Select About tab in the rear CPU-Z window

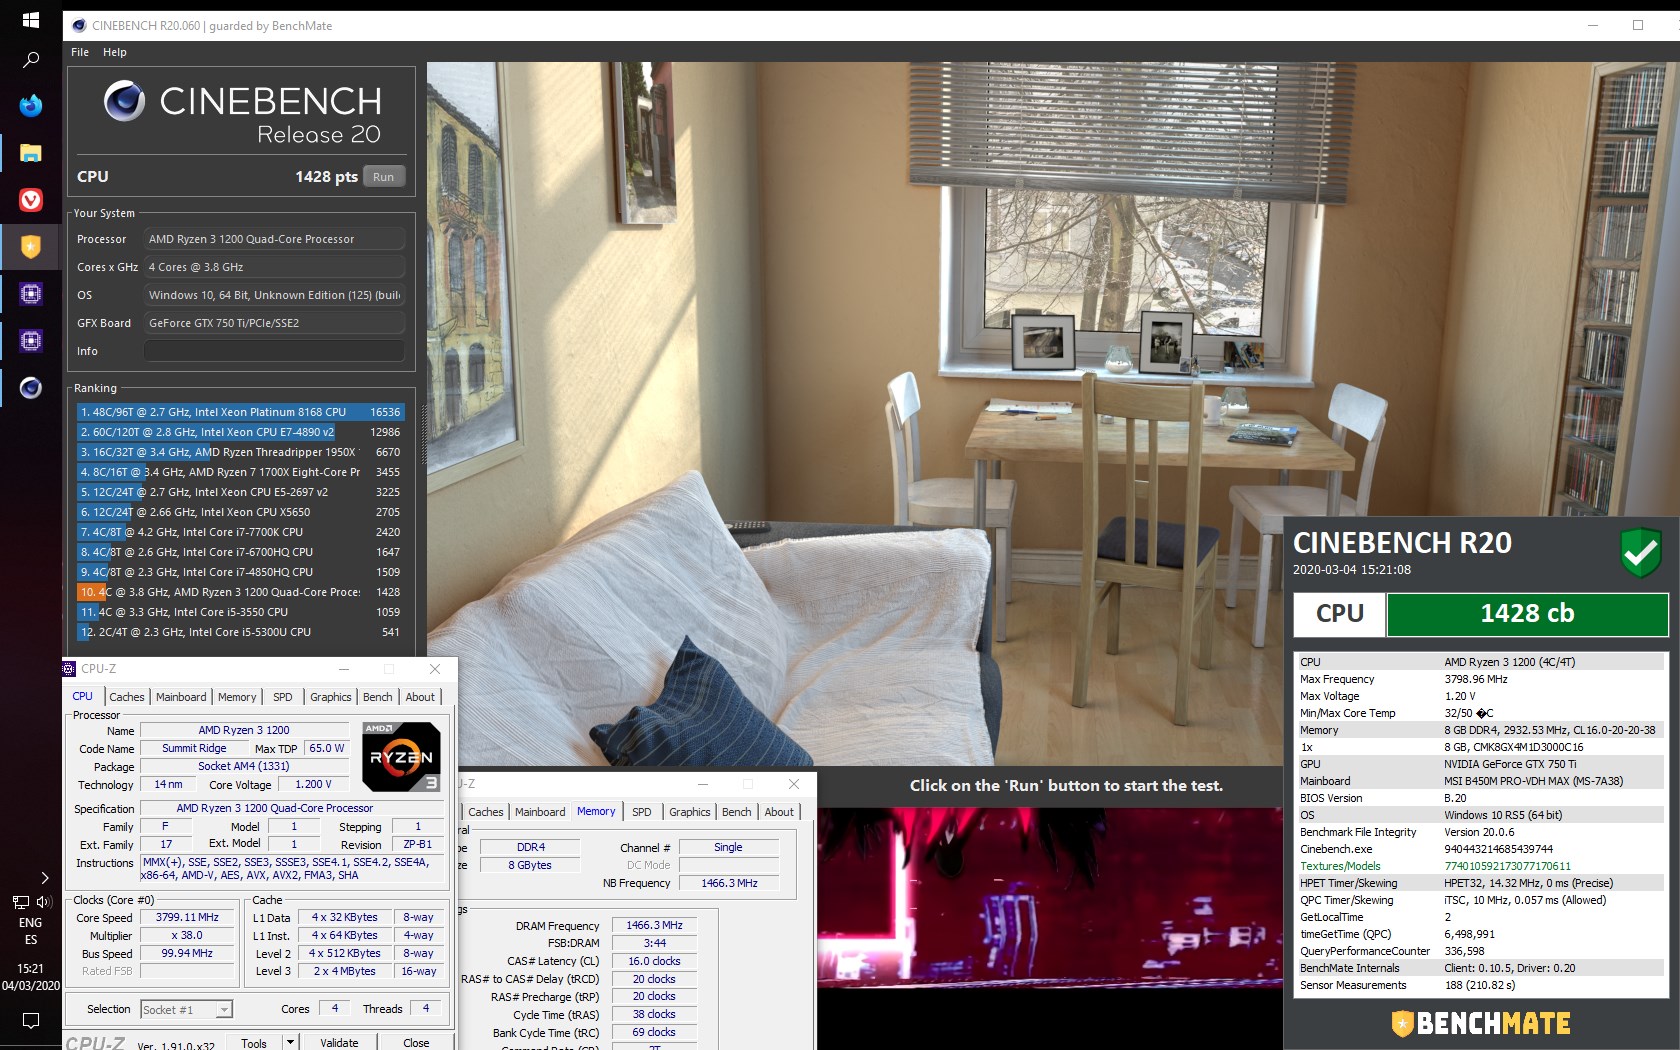pyautogui.click(x=779, y=812)
